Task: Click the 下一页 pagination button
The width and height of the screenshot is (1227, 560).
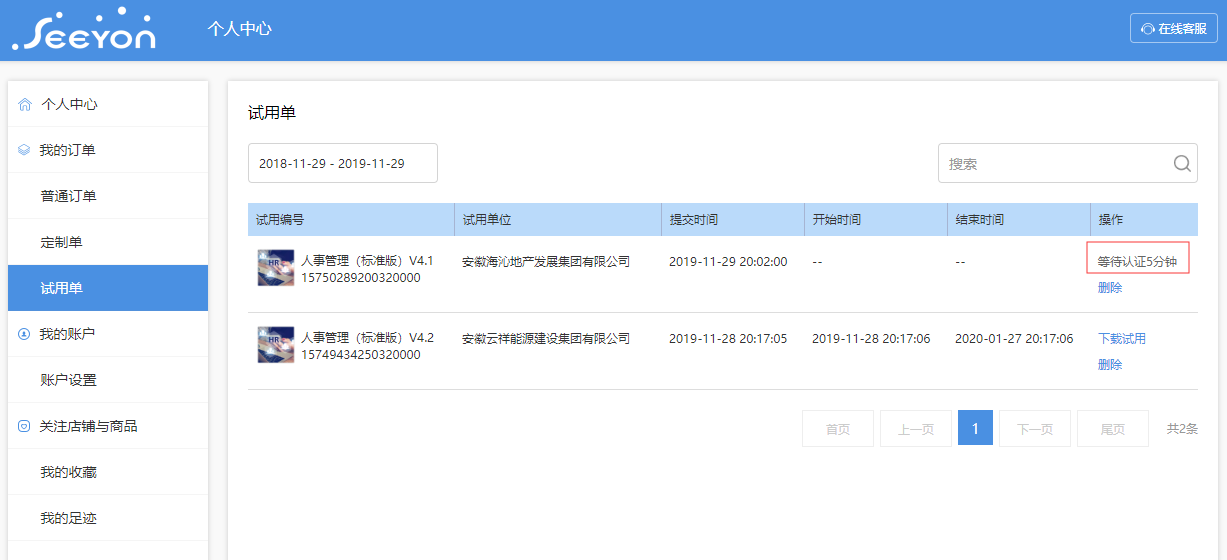Action: click(x=1035, y=429)
